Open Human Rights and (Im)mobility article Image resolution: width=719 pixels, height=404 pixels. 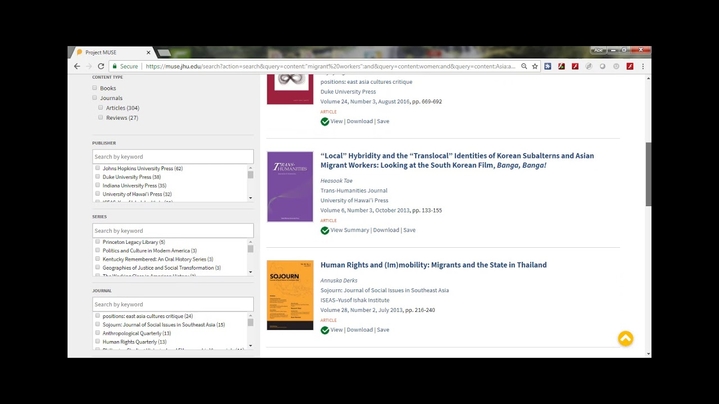tap(433, 265)
